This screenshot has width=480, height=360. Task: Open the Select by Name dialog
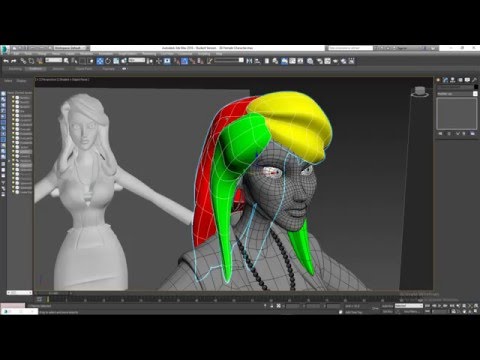point(74,61)
